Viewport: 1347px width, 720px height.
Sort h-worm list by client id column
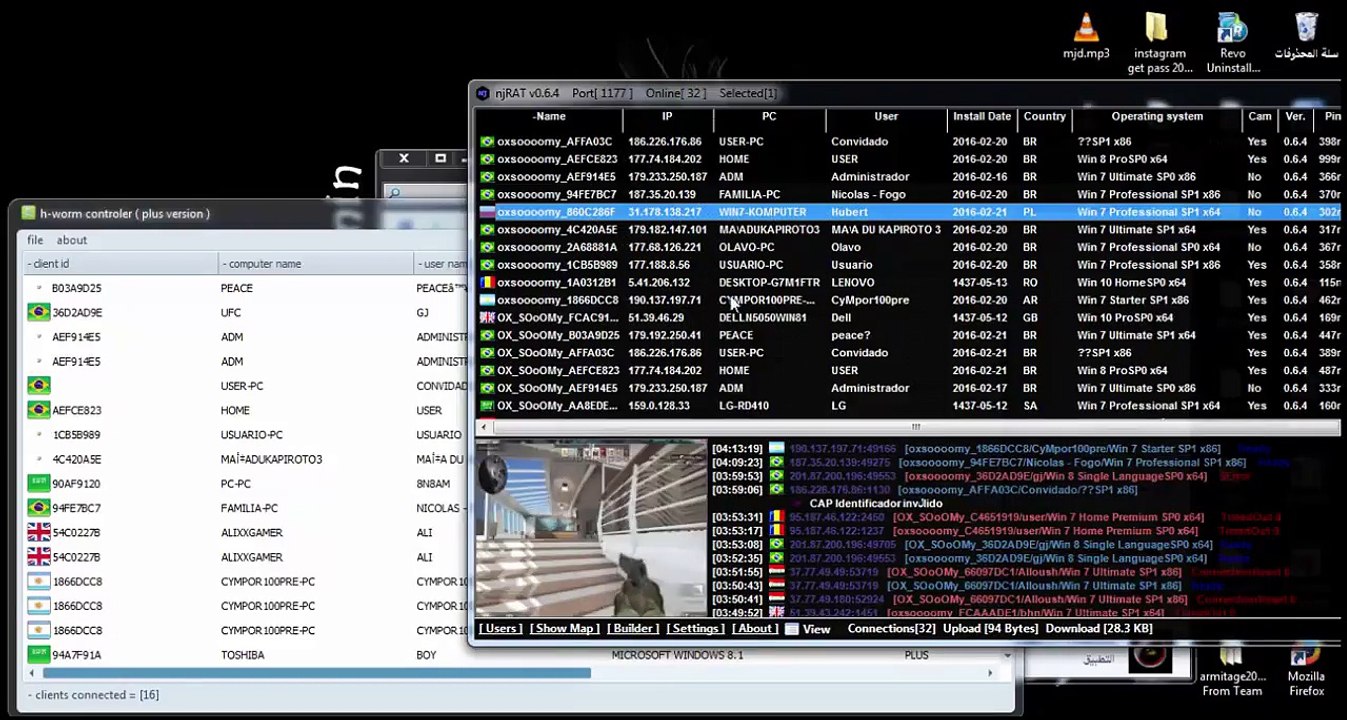tap(120, 264)
